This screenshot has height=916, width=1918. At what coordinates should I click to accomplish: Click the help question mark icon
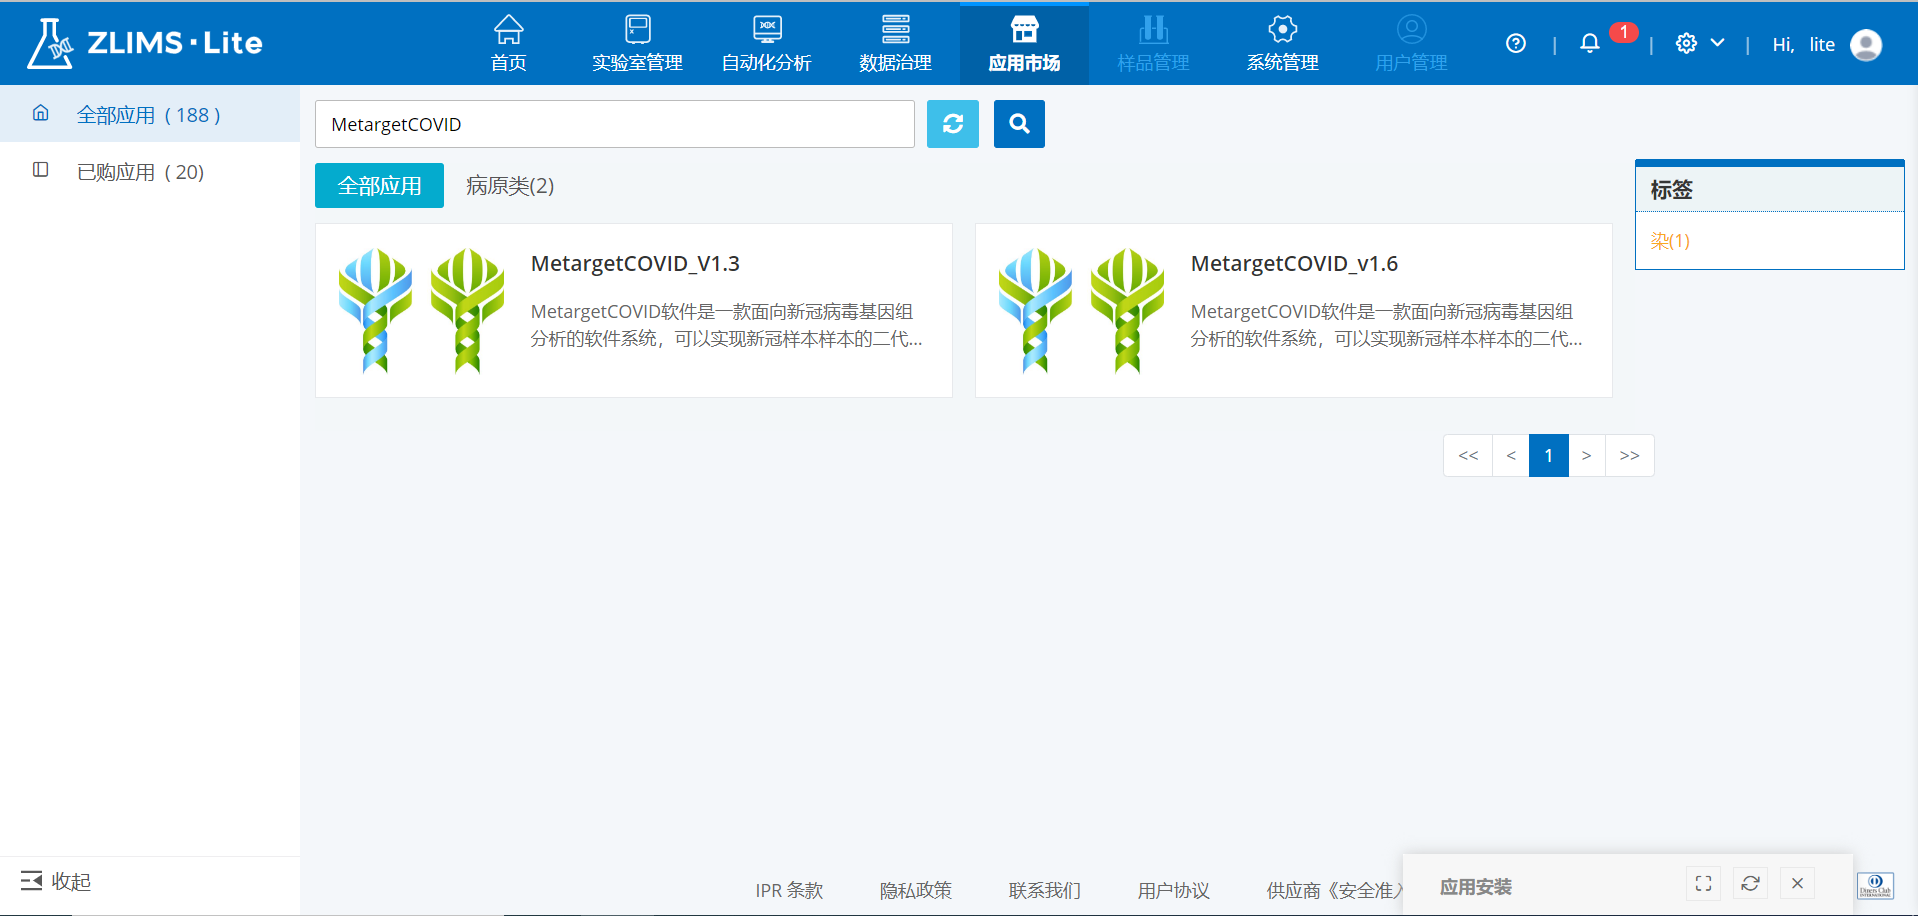[1516, 43]
